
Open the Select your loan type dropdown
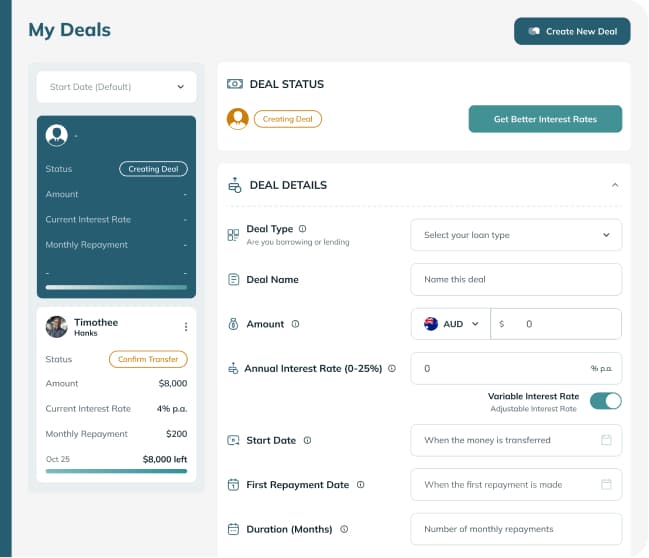[x=516, y=235]
